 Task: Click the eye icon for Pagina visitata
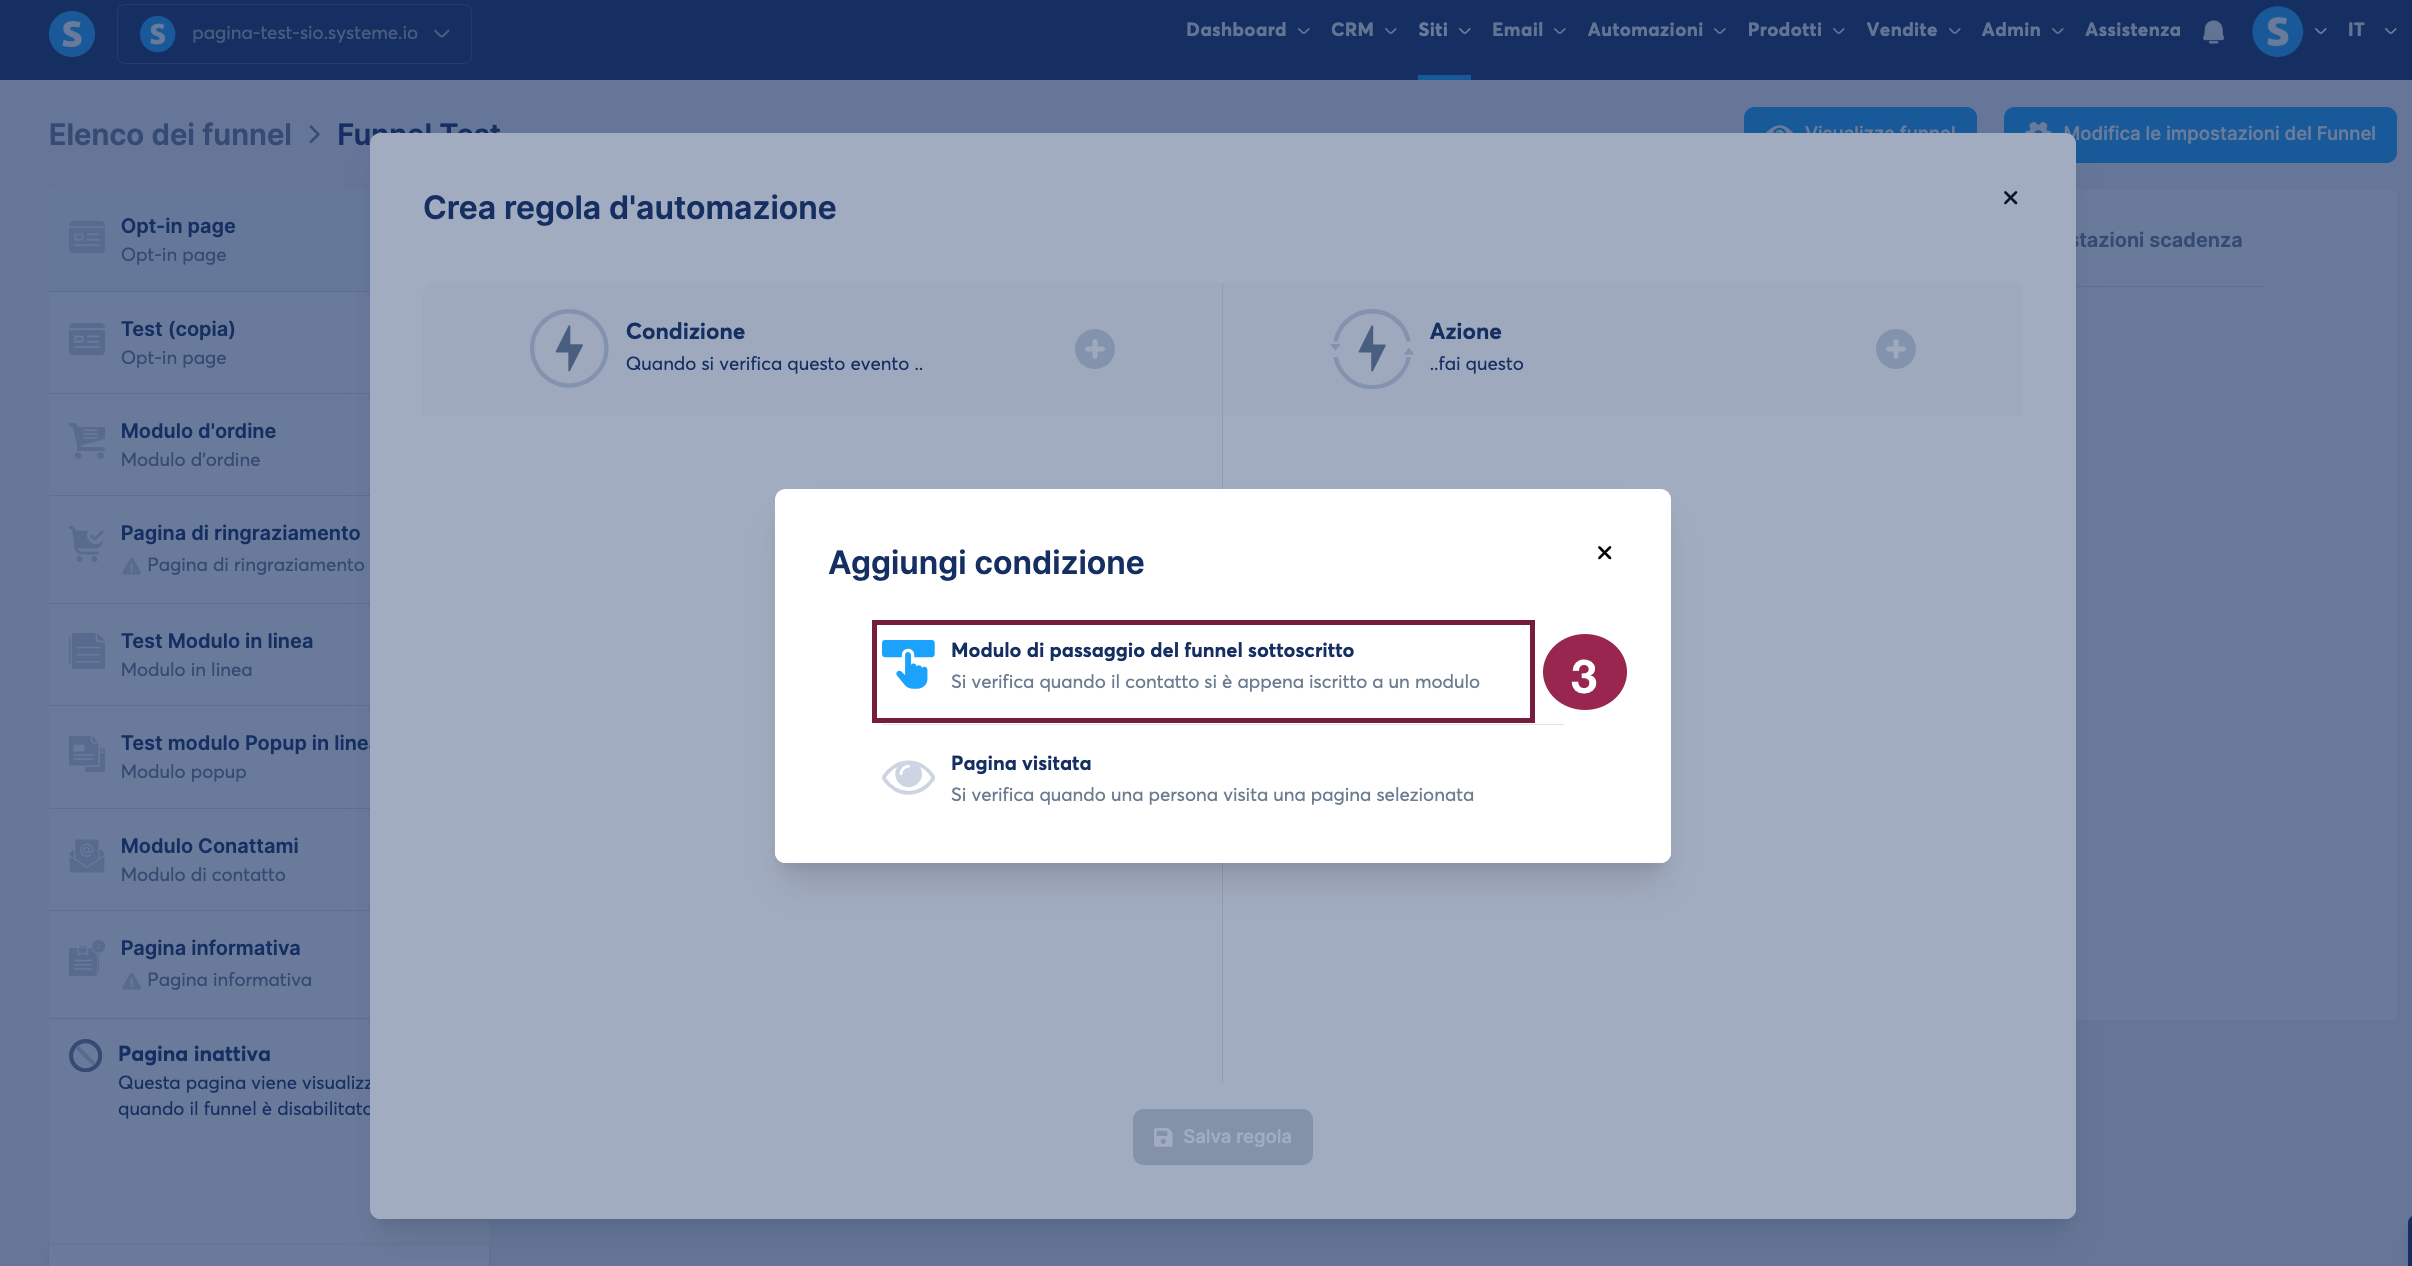point(907,776)
